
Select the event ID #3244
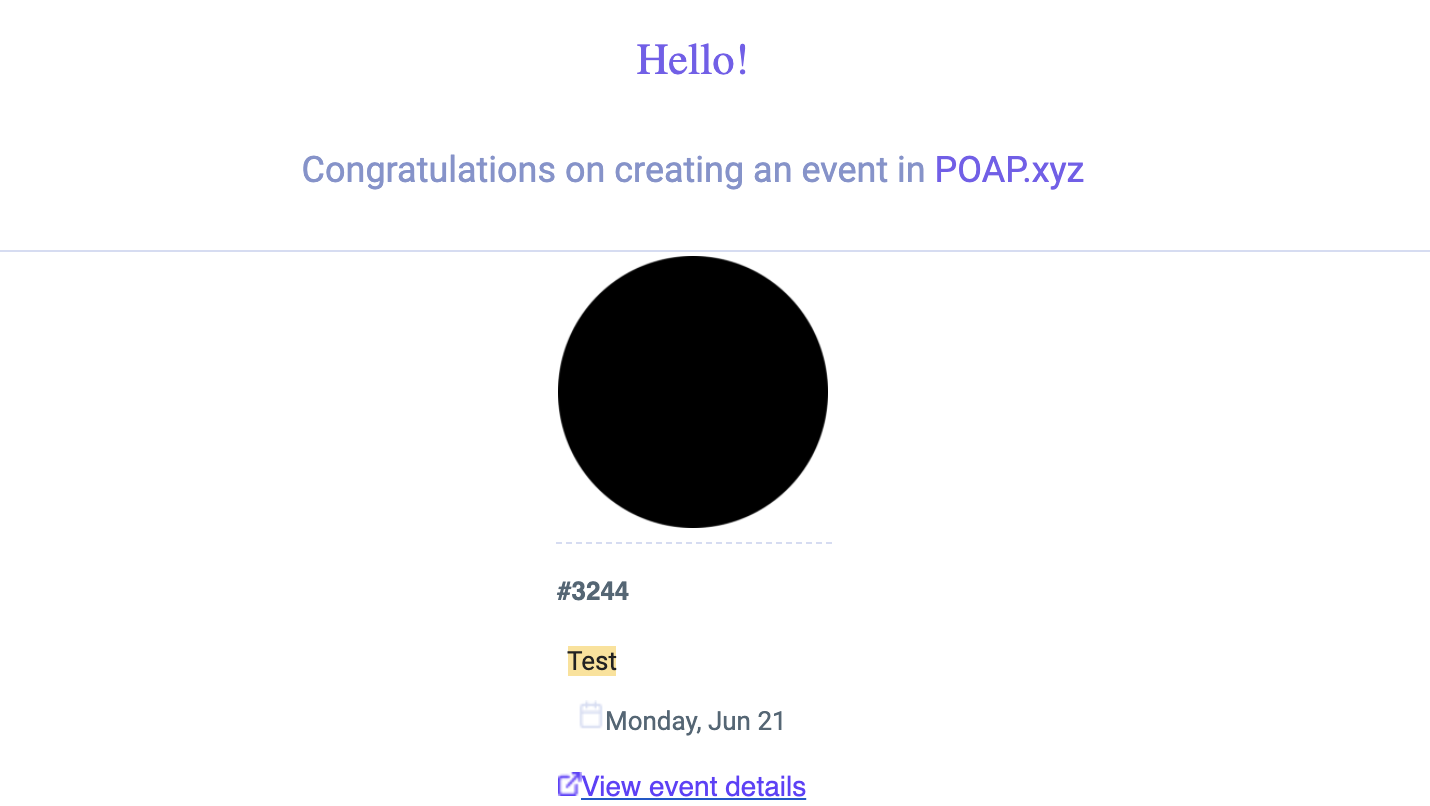593,591
